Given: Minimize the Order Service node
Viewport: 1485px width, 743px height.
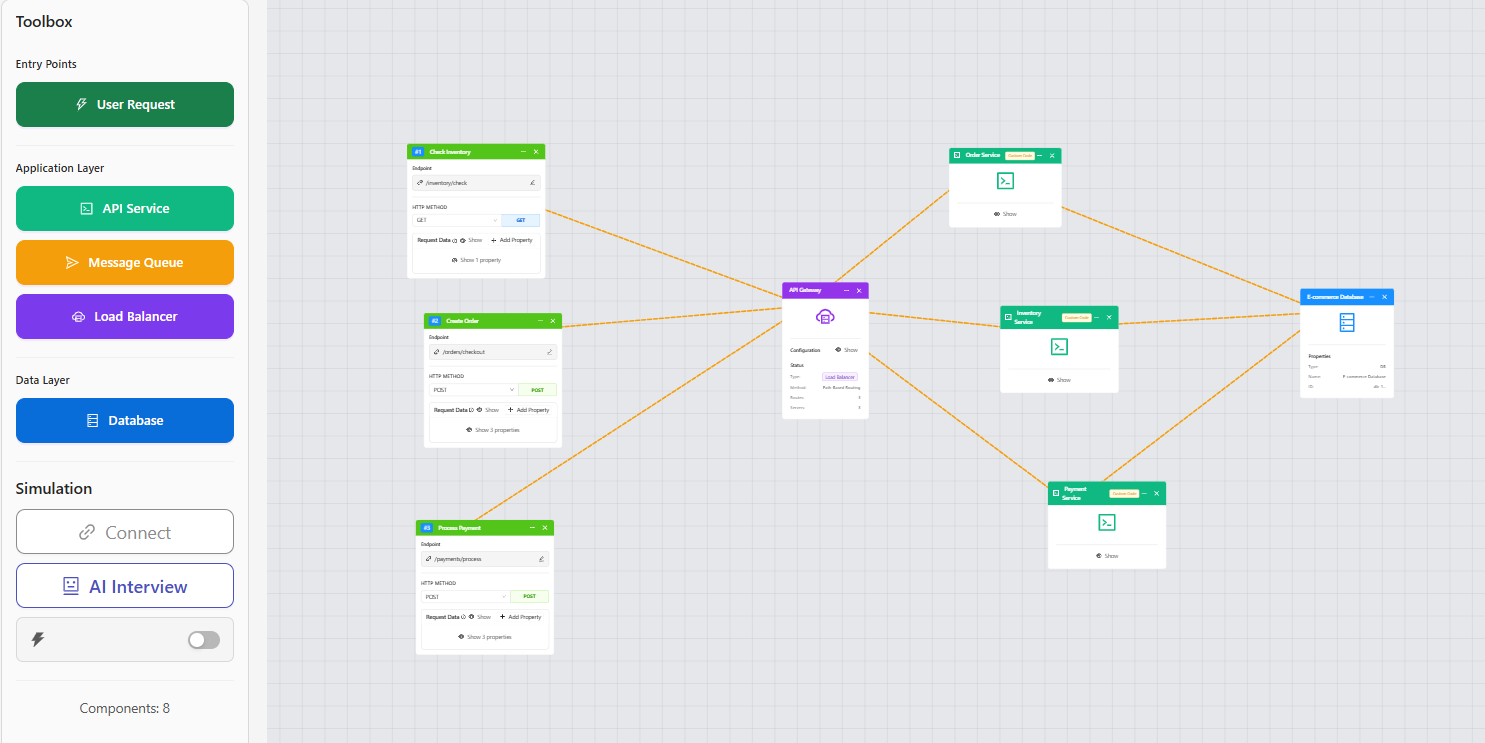Looking at the screenshot, I should pyautogui.click(x=1039, y=155).
